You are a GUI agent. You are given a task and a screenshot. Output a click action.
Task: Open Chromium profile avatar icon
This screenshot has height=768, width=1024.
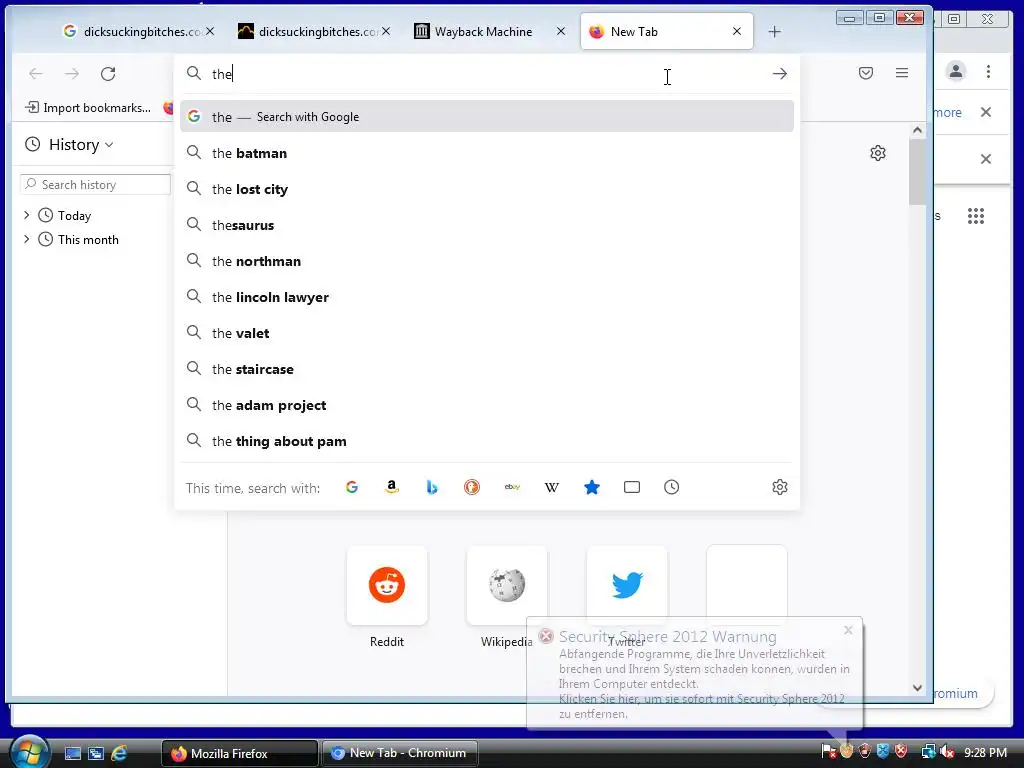click(x=955, y=71)
